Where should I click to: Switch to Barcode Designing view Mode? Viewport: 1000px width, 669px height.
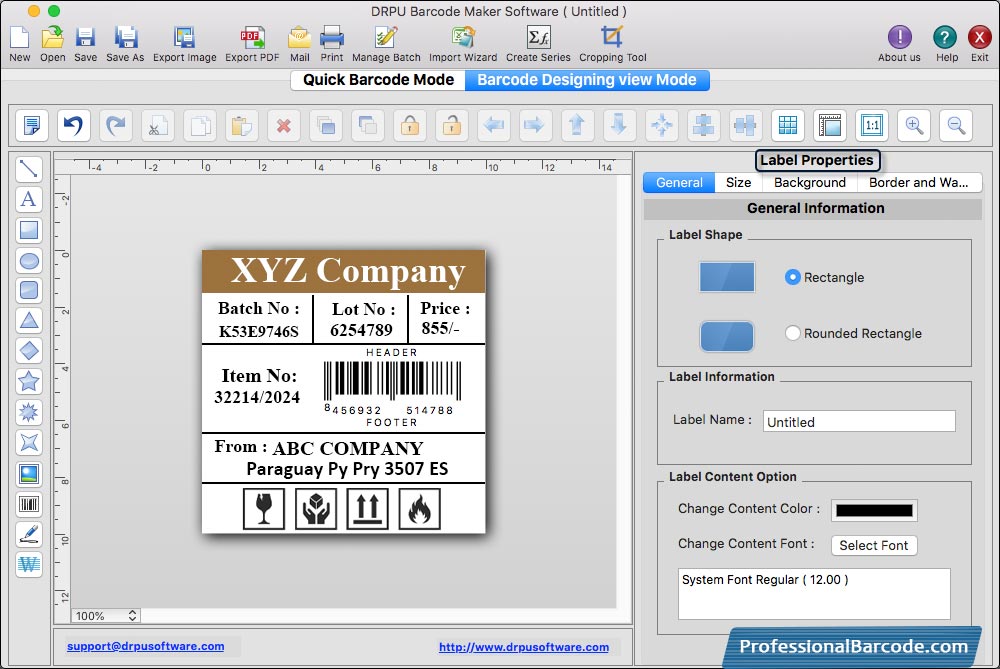click(587, 80)
